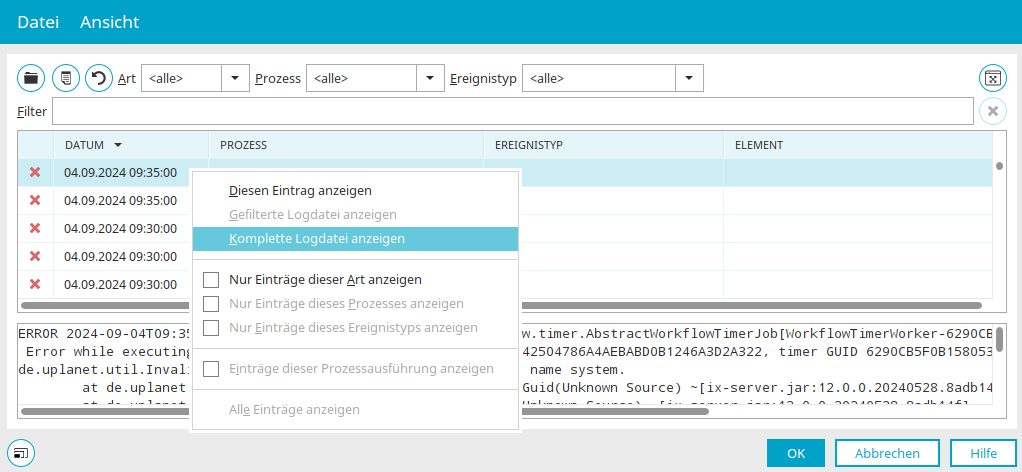
Task: Click the Abbrechen button
Action: [x=887, y=453]
